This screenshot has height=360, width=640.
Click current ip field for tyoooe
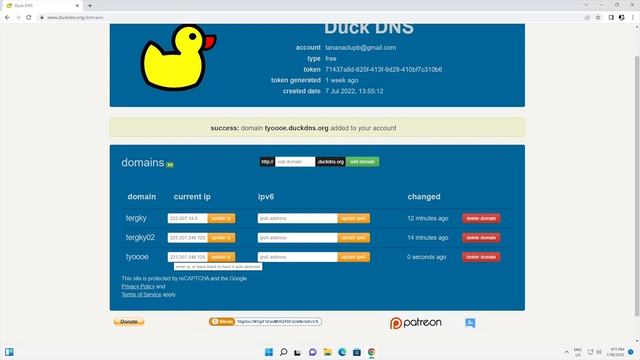pyautogui.click(x=188, y=257)
